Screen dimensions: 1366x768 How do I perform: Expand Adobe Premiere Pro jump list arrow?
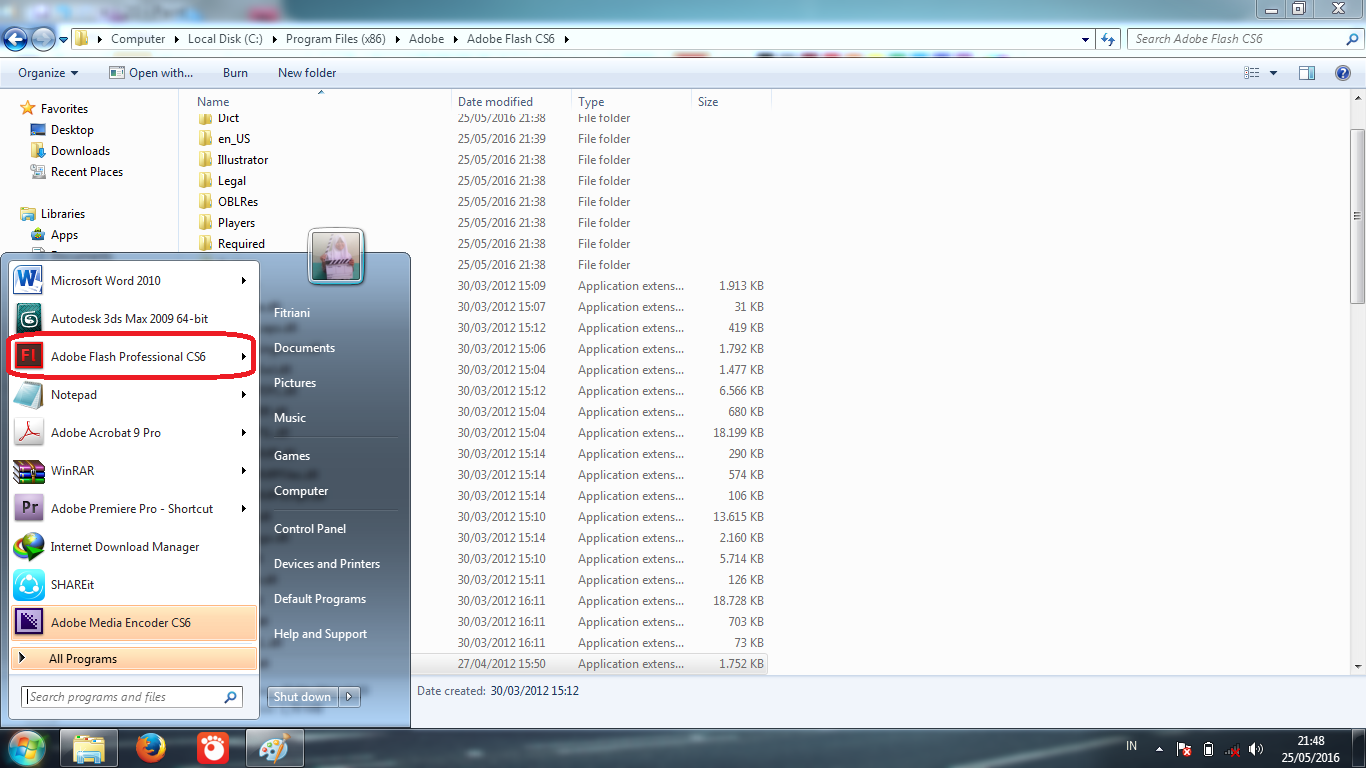(243, 509)
